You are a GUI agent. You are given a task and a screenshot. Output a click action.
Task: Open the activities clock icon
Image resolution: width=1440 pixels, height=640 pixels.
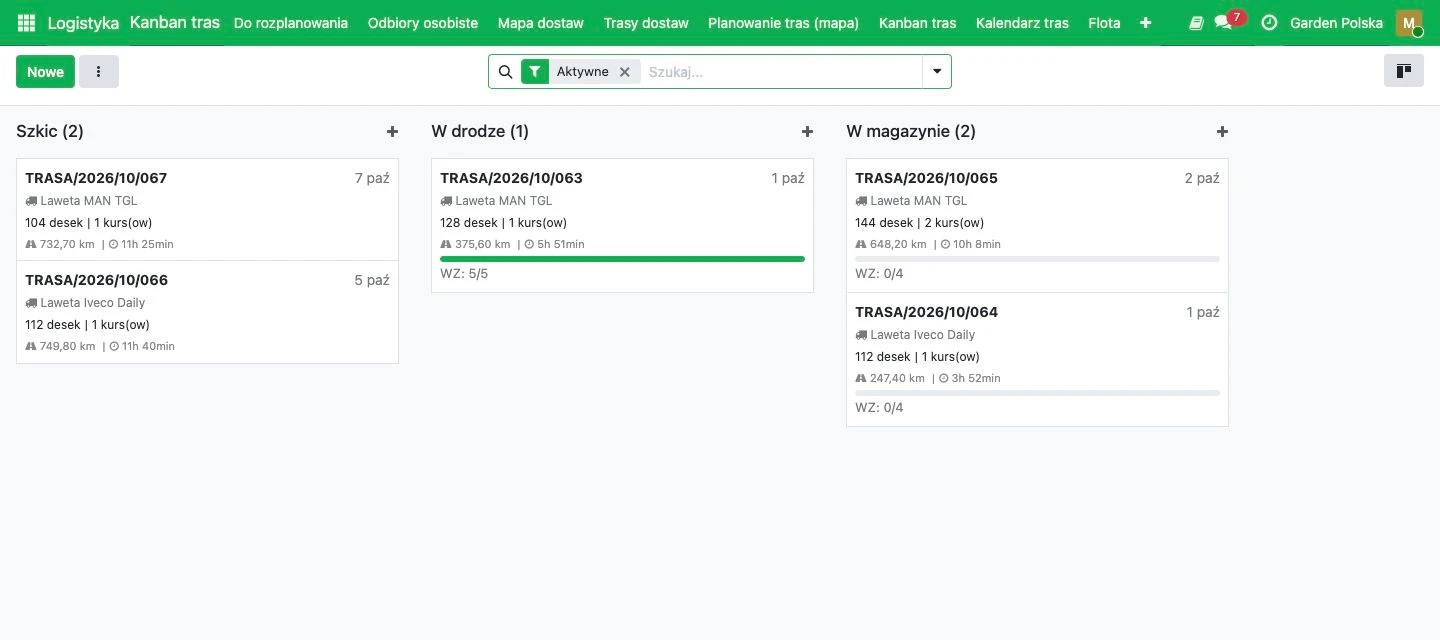(x=1269, y=23)
